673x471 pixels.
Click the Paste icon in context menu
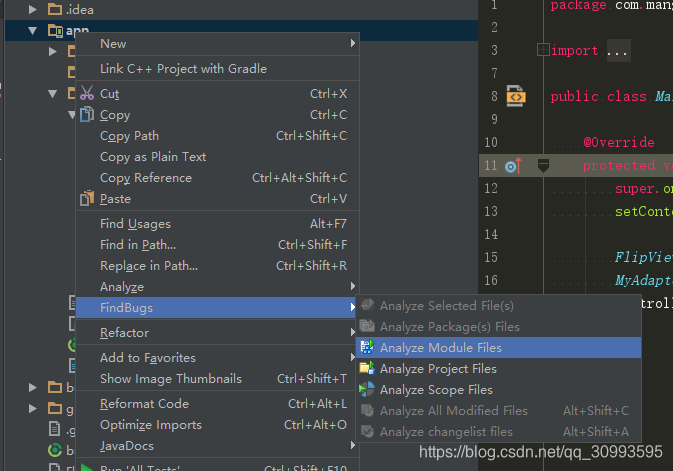click(87, 198)
